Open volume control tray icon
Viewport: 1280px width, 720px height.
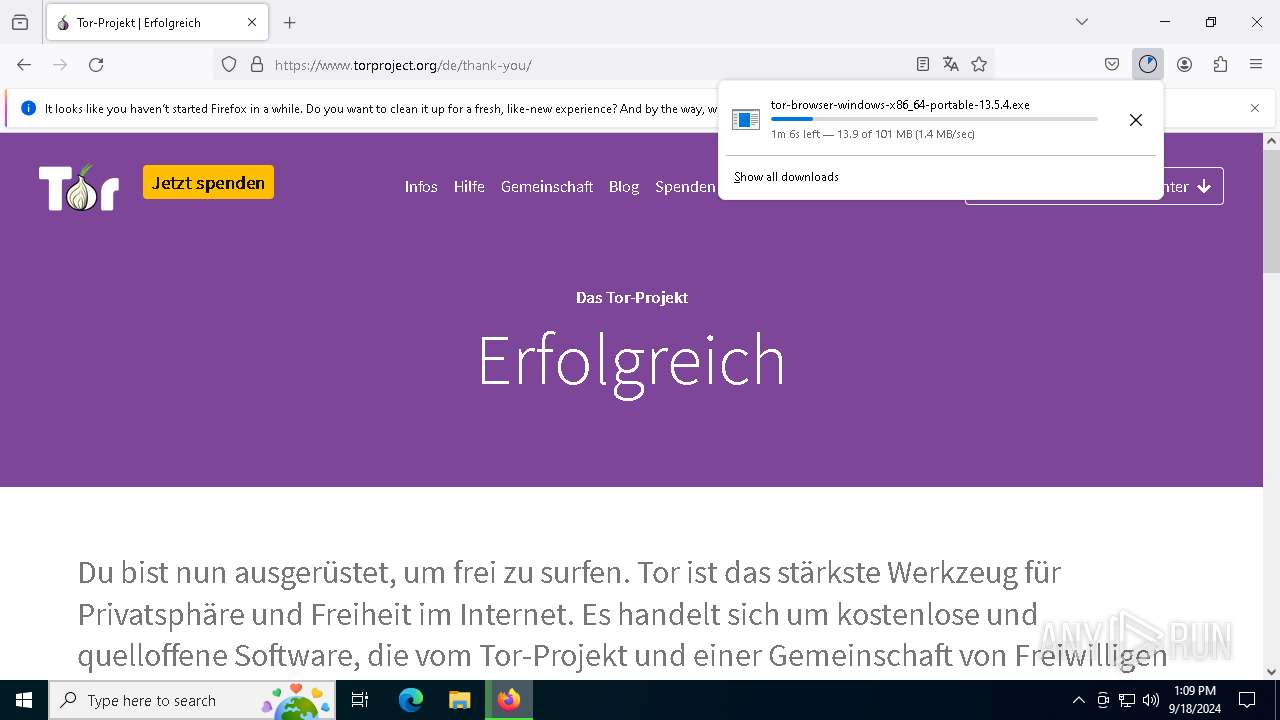pos(1151,700)
